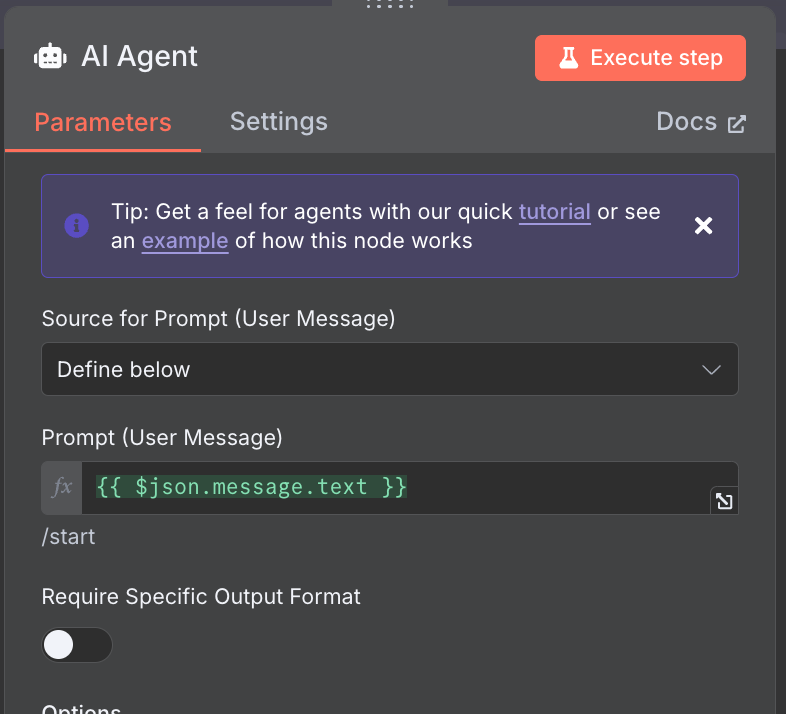Open the example link in the tip

[x=185, y=240]
